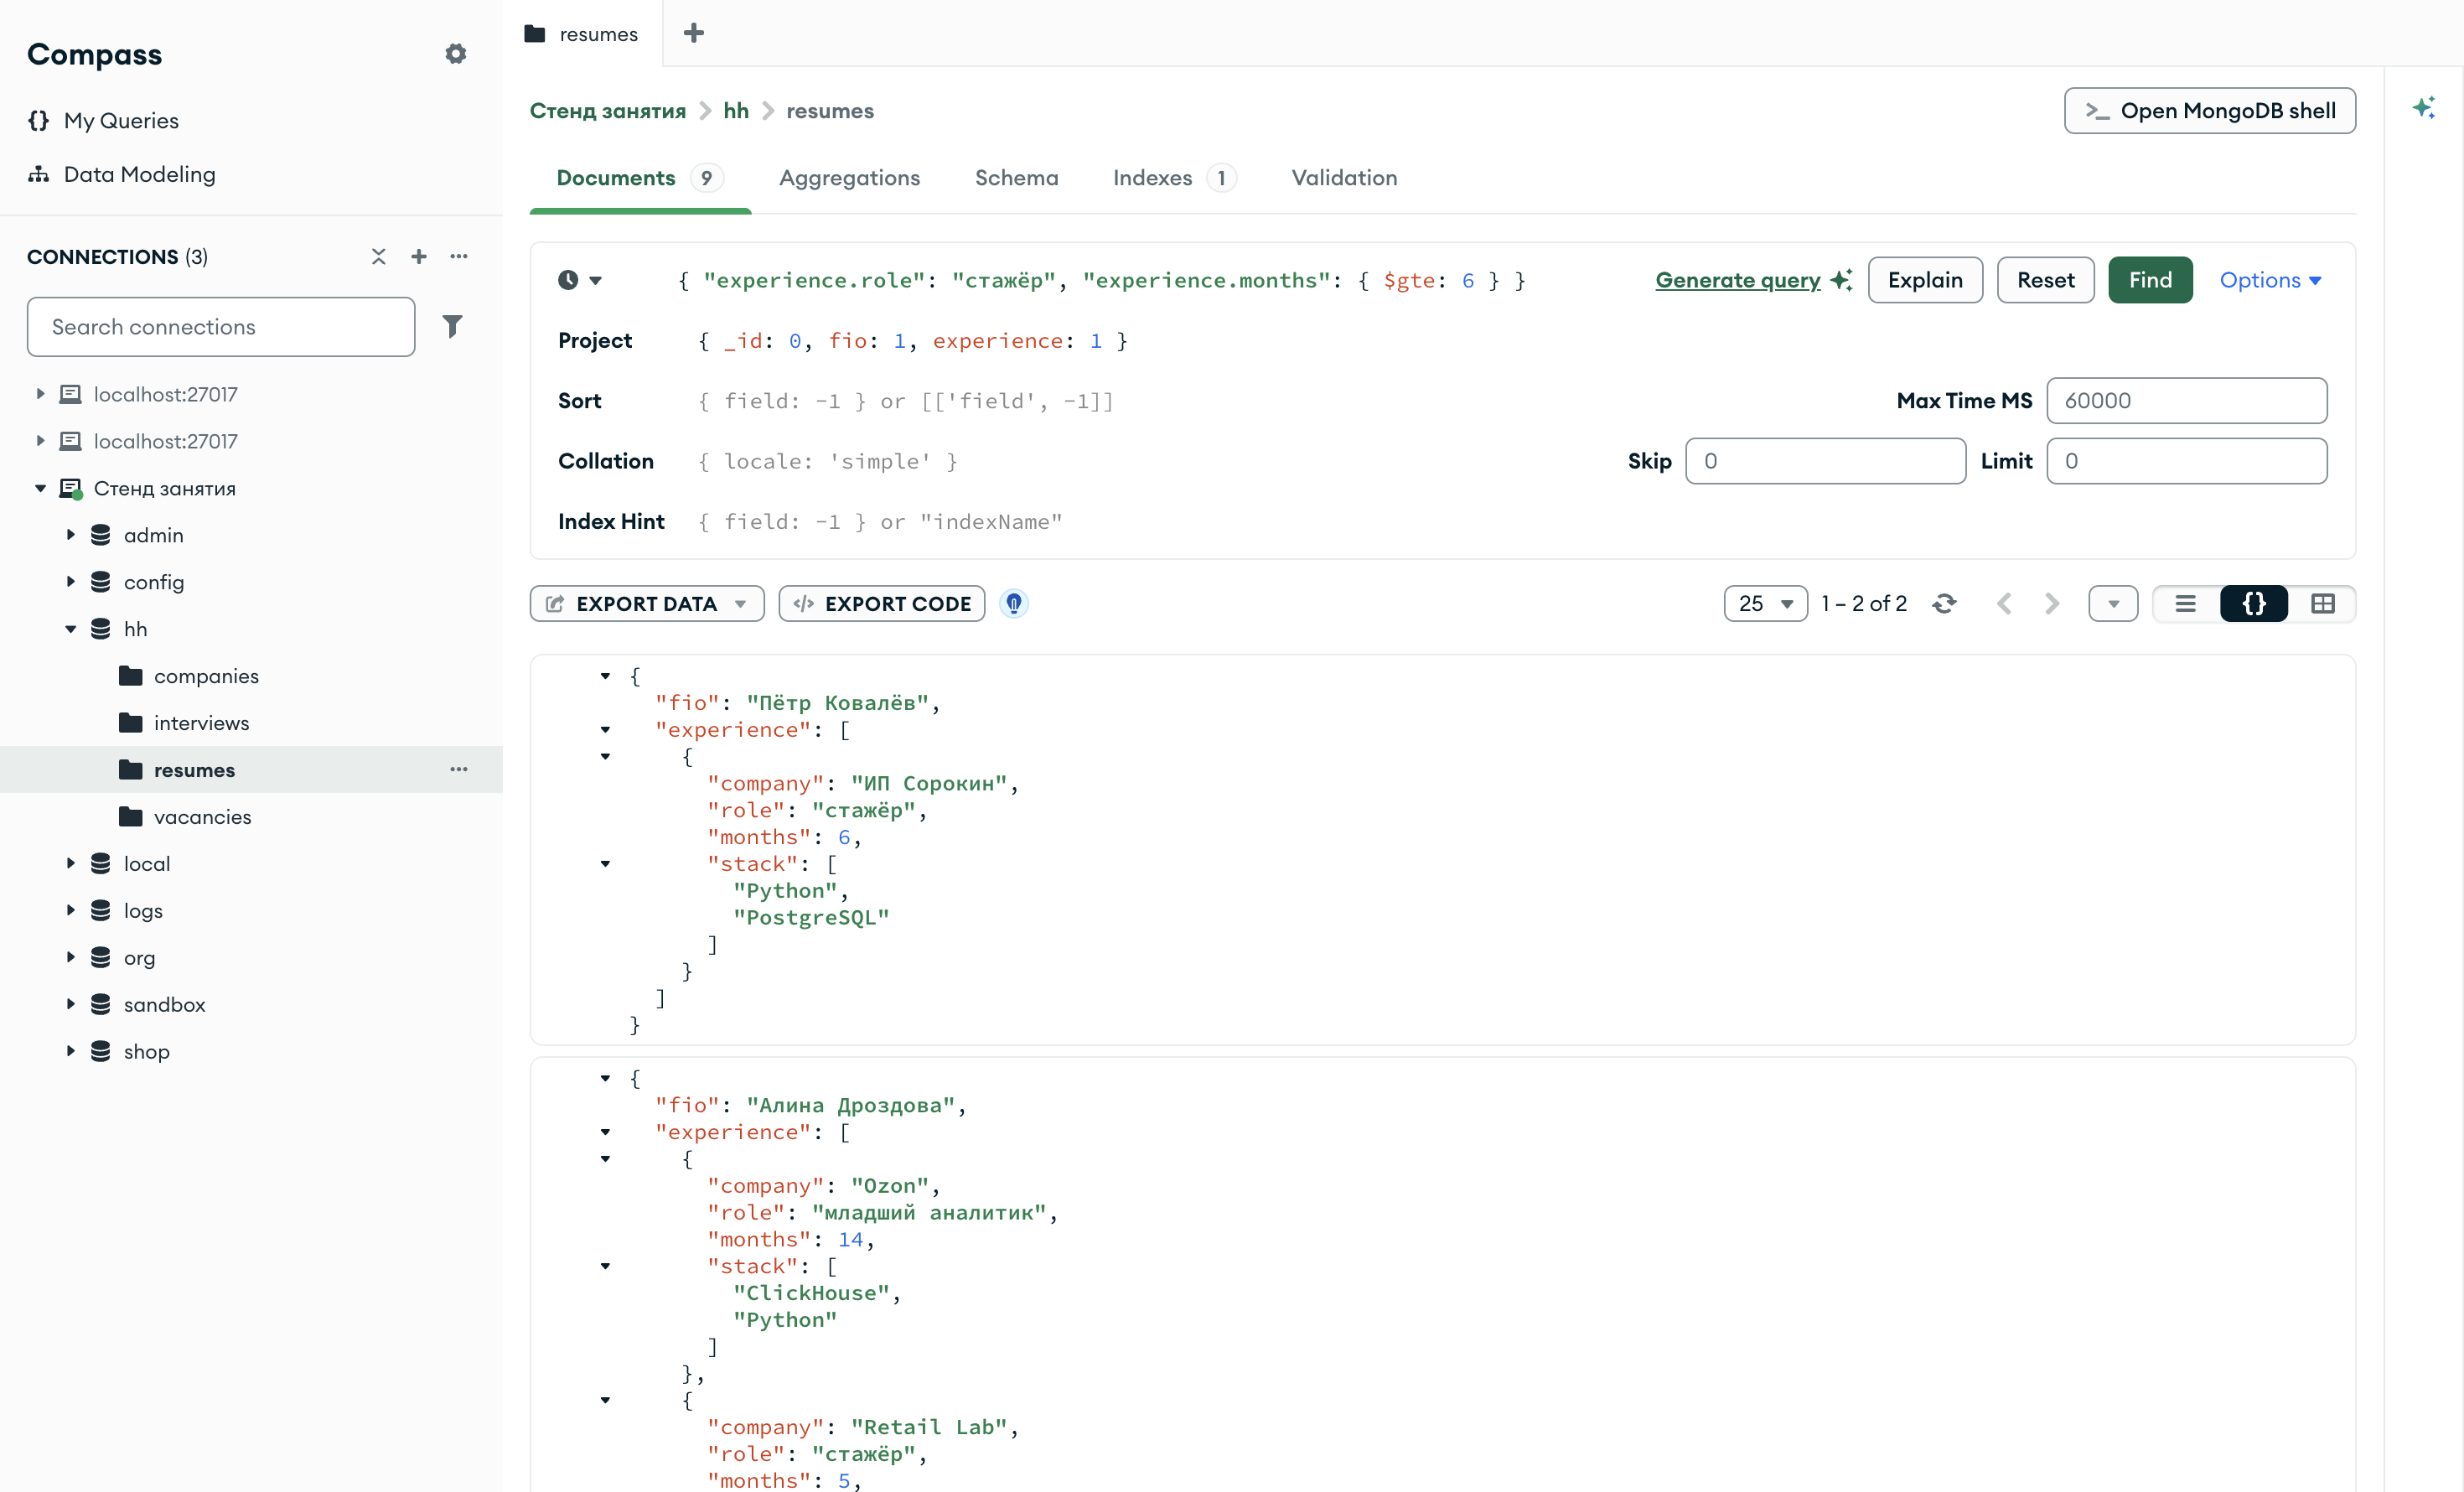The image size is (2464, 1492).
Task: Collapse the hh database
Action: tap(70, 629)
